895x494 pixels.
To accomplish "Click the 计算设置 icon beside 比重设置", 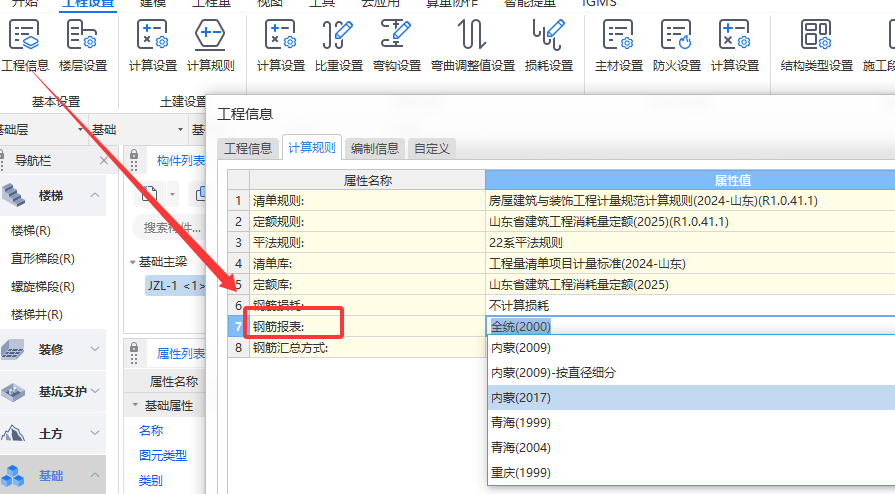I will pyautogui.click(x=280, y=35).
